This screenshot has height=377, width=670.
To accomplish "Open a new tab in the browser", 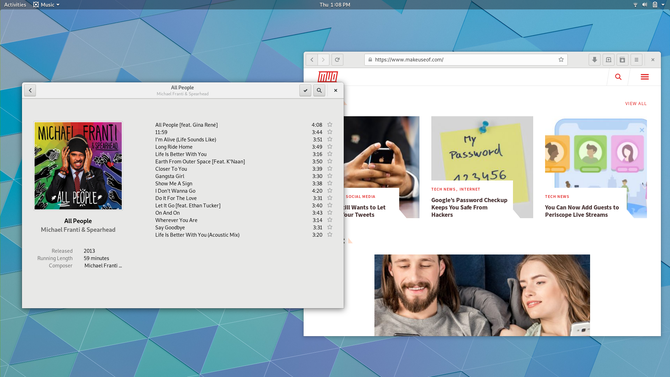I will (x=608, y=60).
